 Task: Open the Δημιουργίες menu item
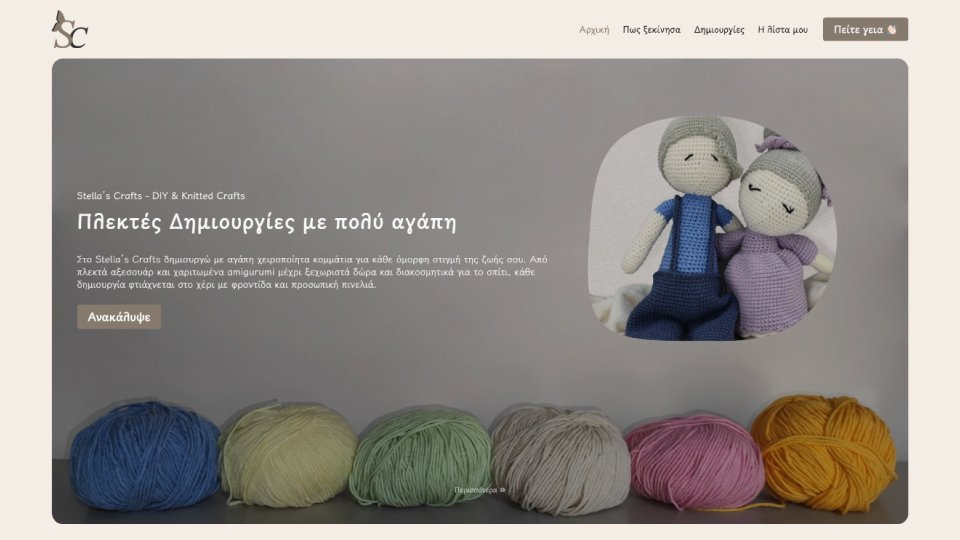click(719, 29)
